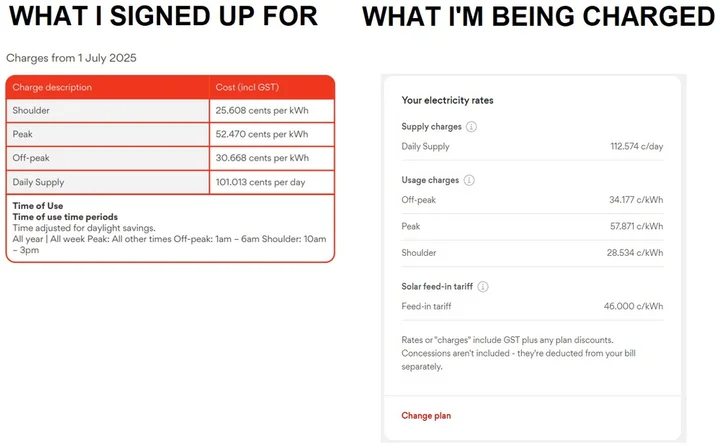
Task: Click the WHAT I SIGNED UP FOR title
Action: point(166,17)
